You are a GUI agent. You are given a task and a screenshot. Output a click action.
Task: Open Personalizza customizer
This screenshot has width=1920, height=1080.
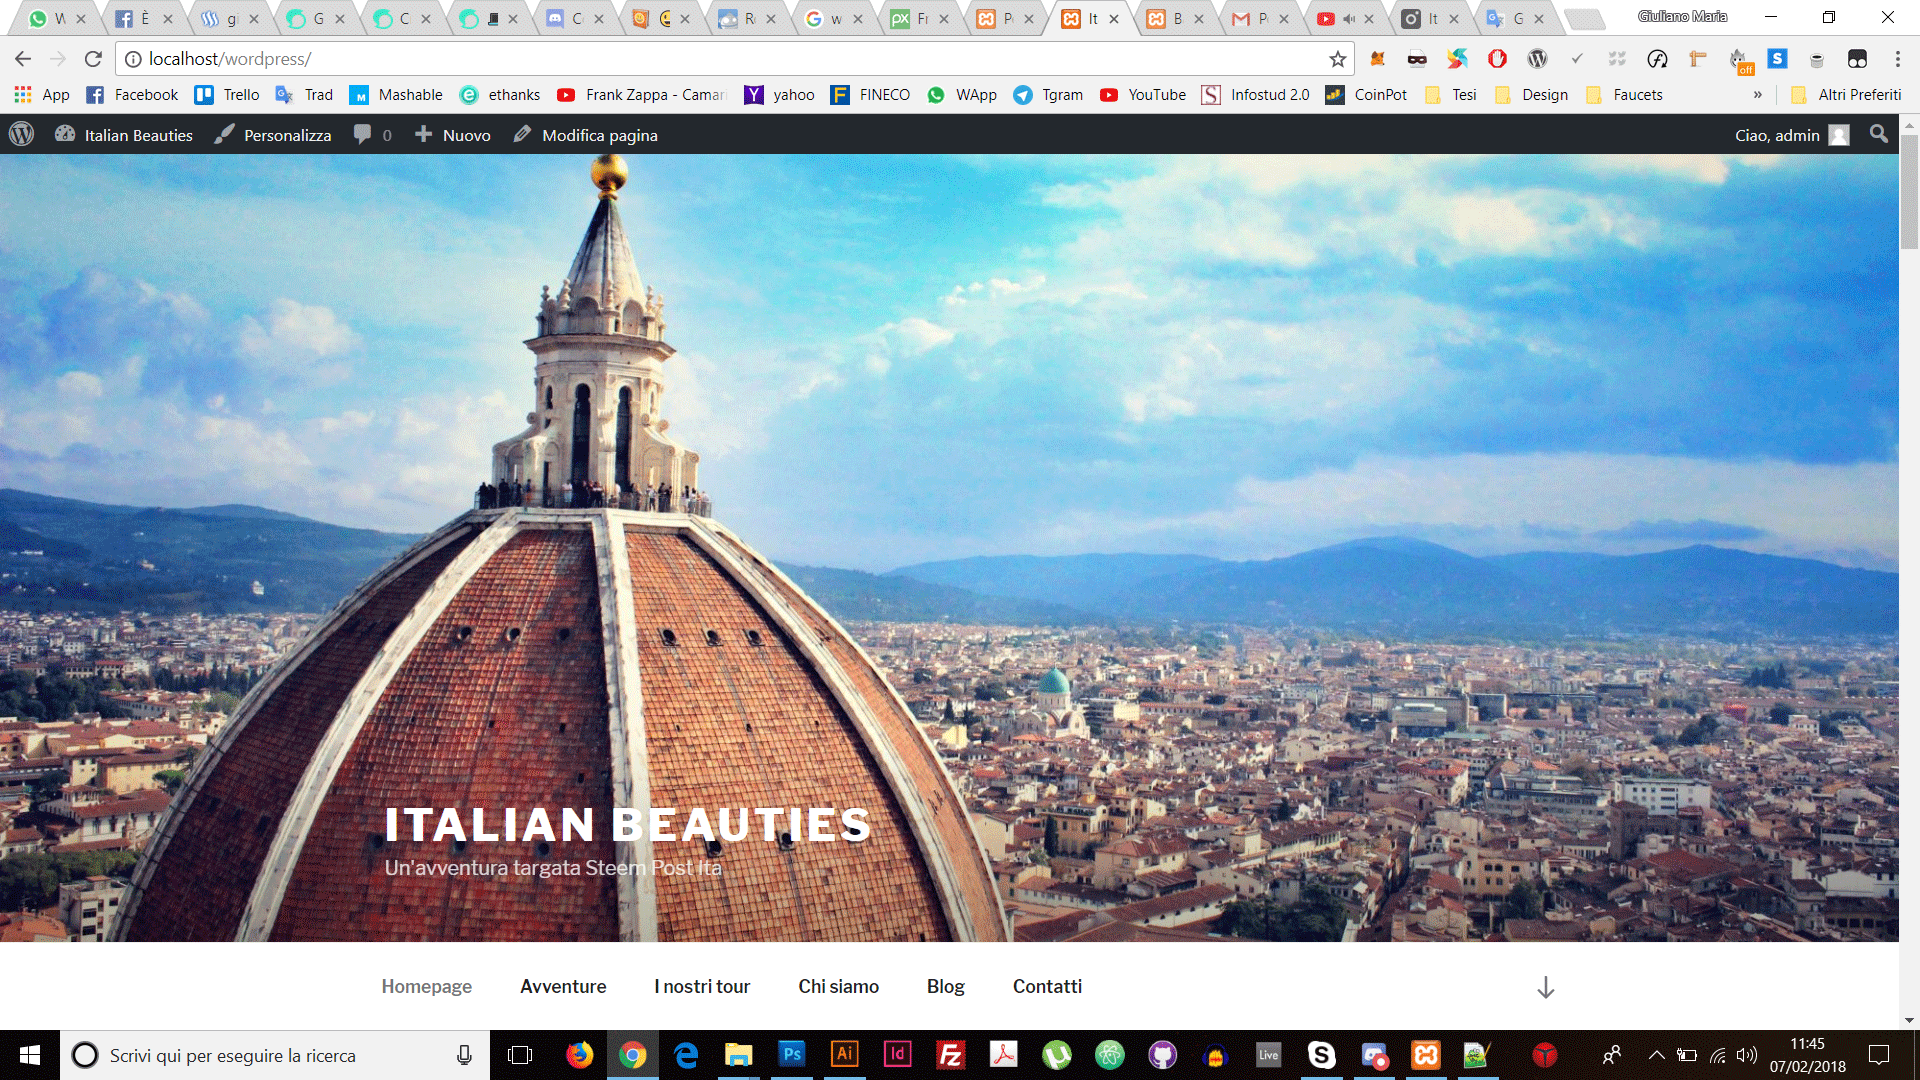pos(273,135)
